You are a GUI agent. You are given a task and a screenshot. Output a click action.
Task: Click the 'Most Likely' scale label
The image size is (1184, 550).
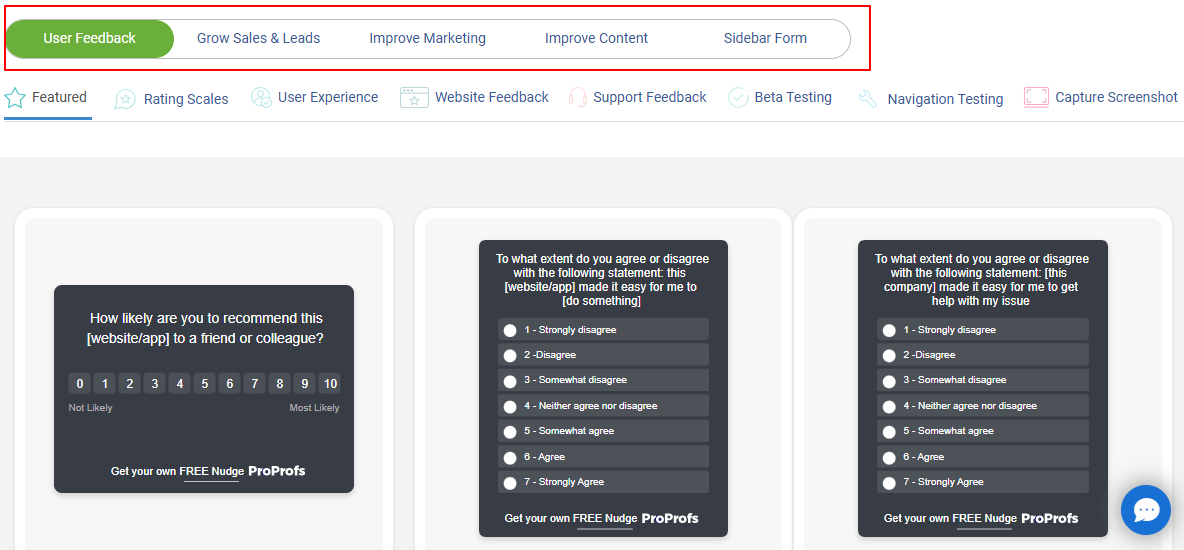click(x=315, y=408)
